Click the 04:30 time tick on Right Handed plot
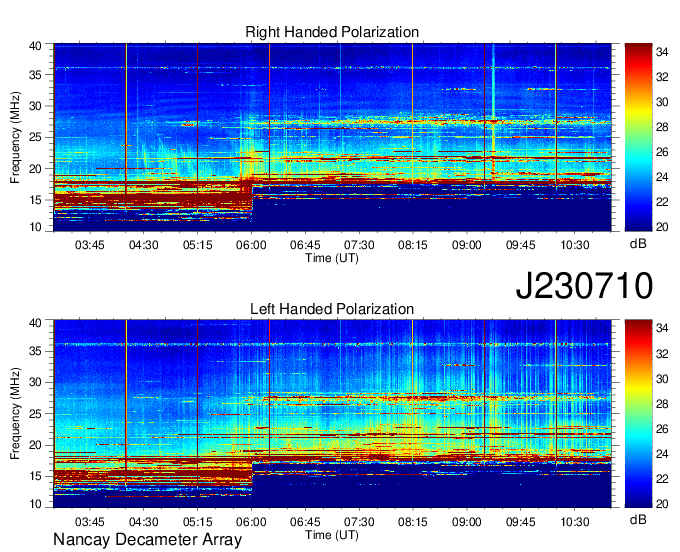Screen dimensions: 680x552 (x=144, y=245)
